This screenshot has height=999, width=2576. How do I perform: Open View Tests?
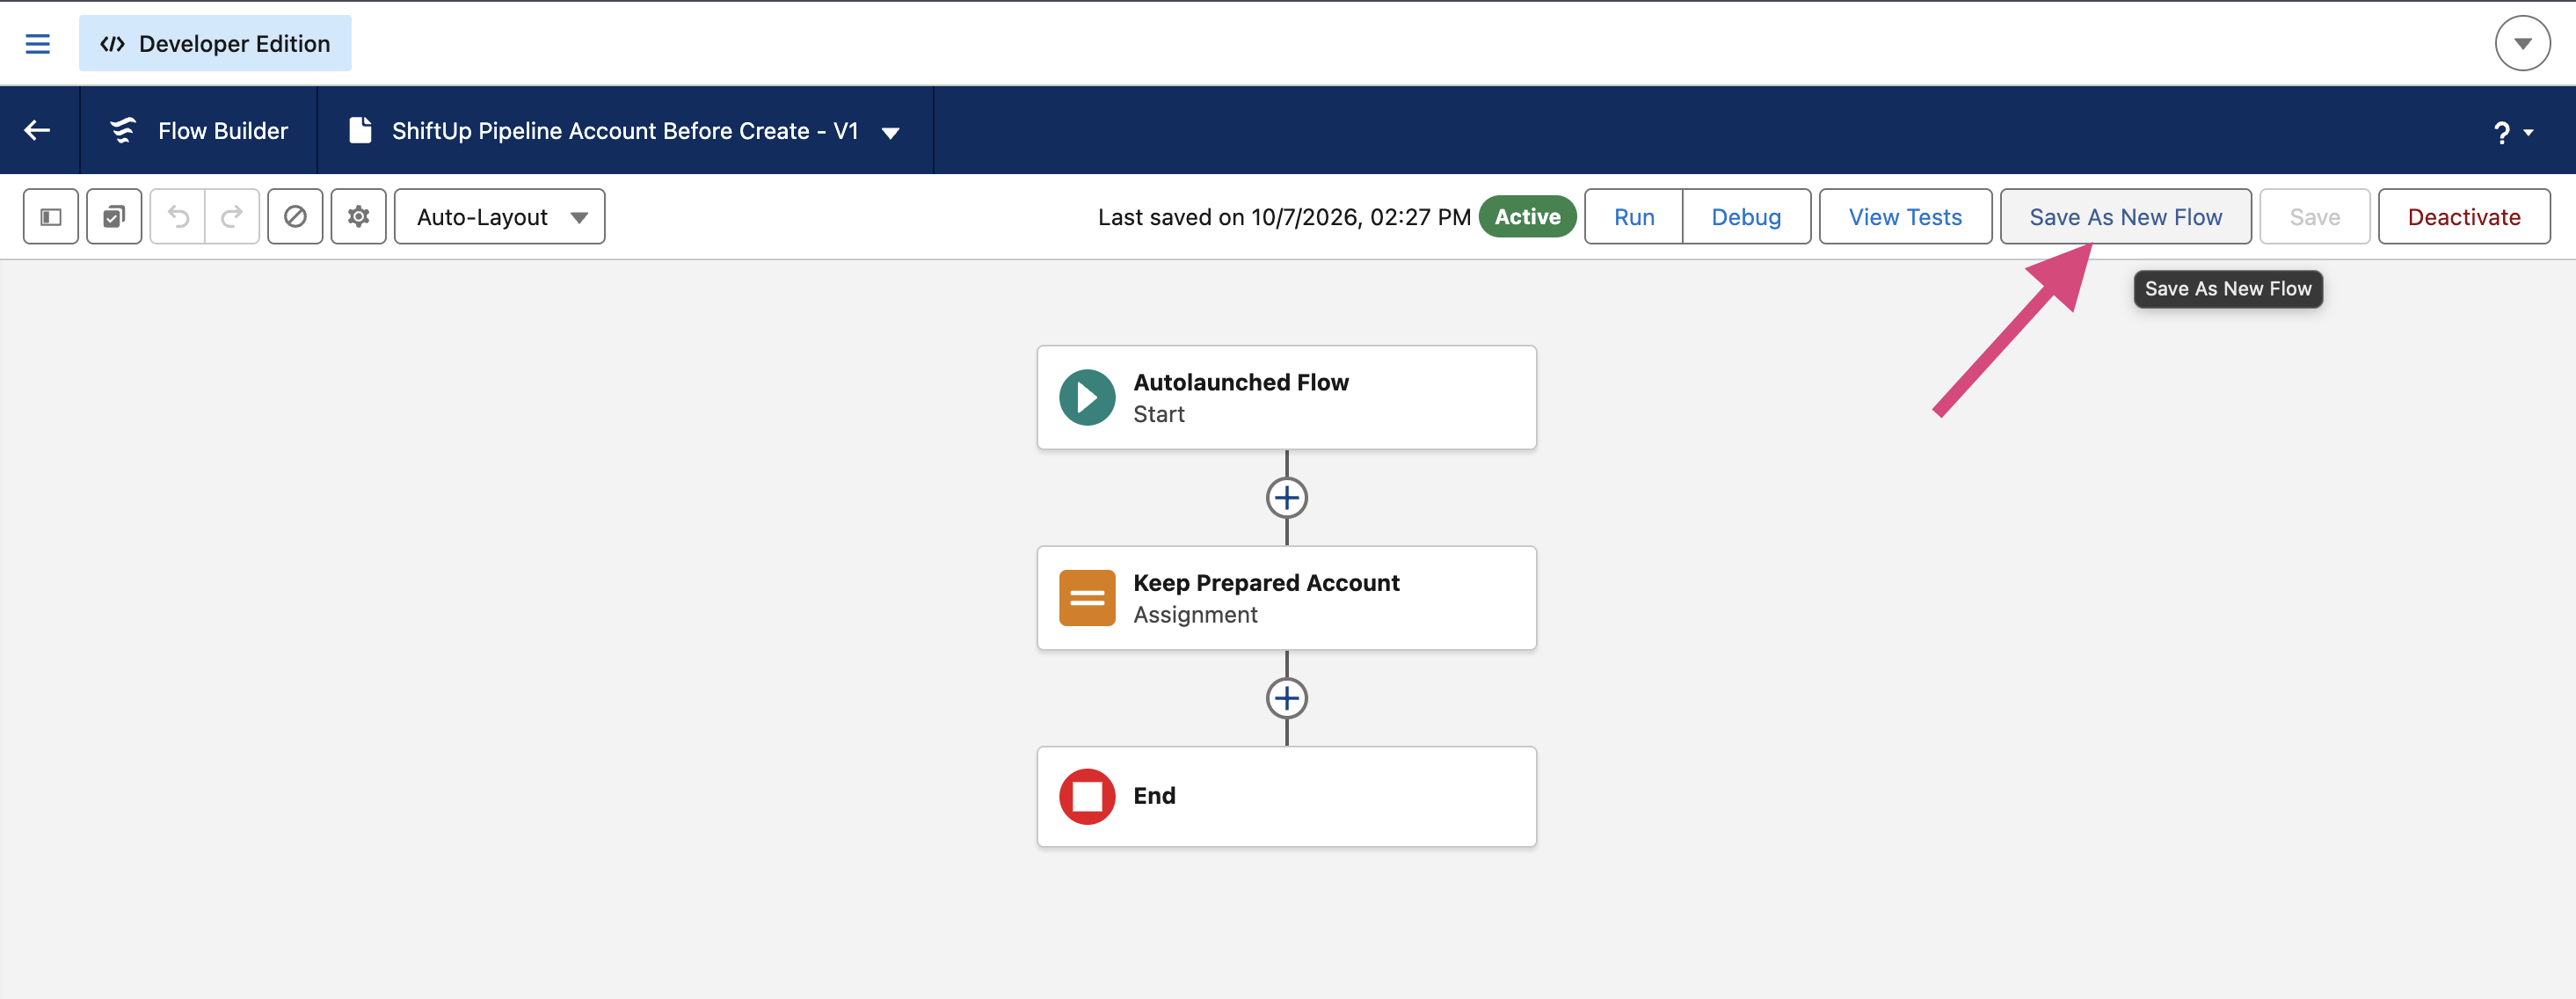pyautogui.click(x=1905, y=217)
